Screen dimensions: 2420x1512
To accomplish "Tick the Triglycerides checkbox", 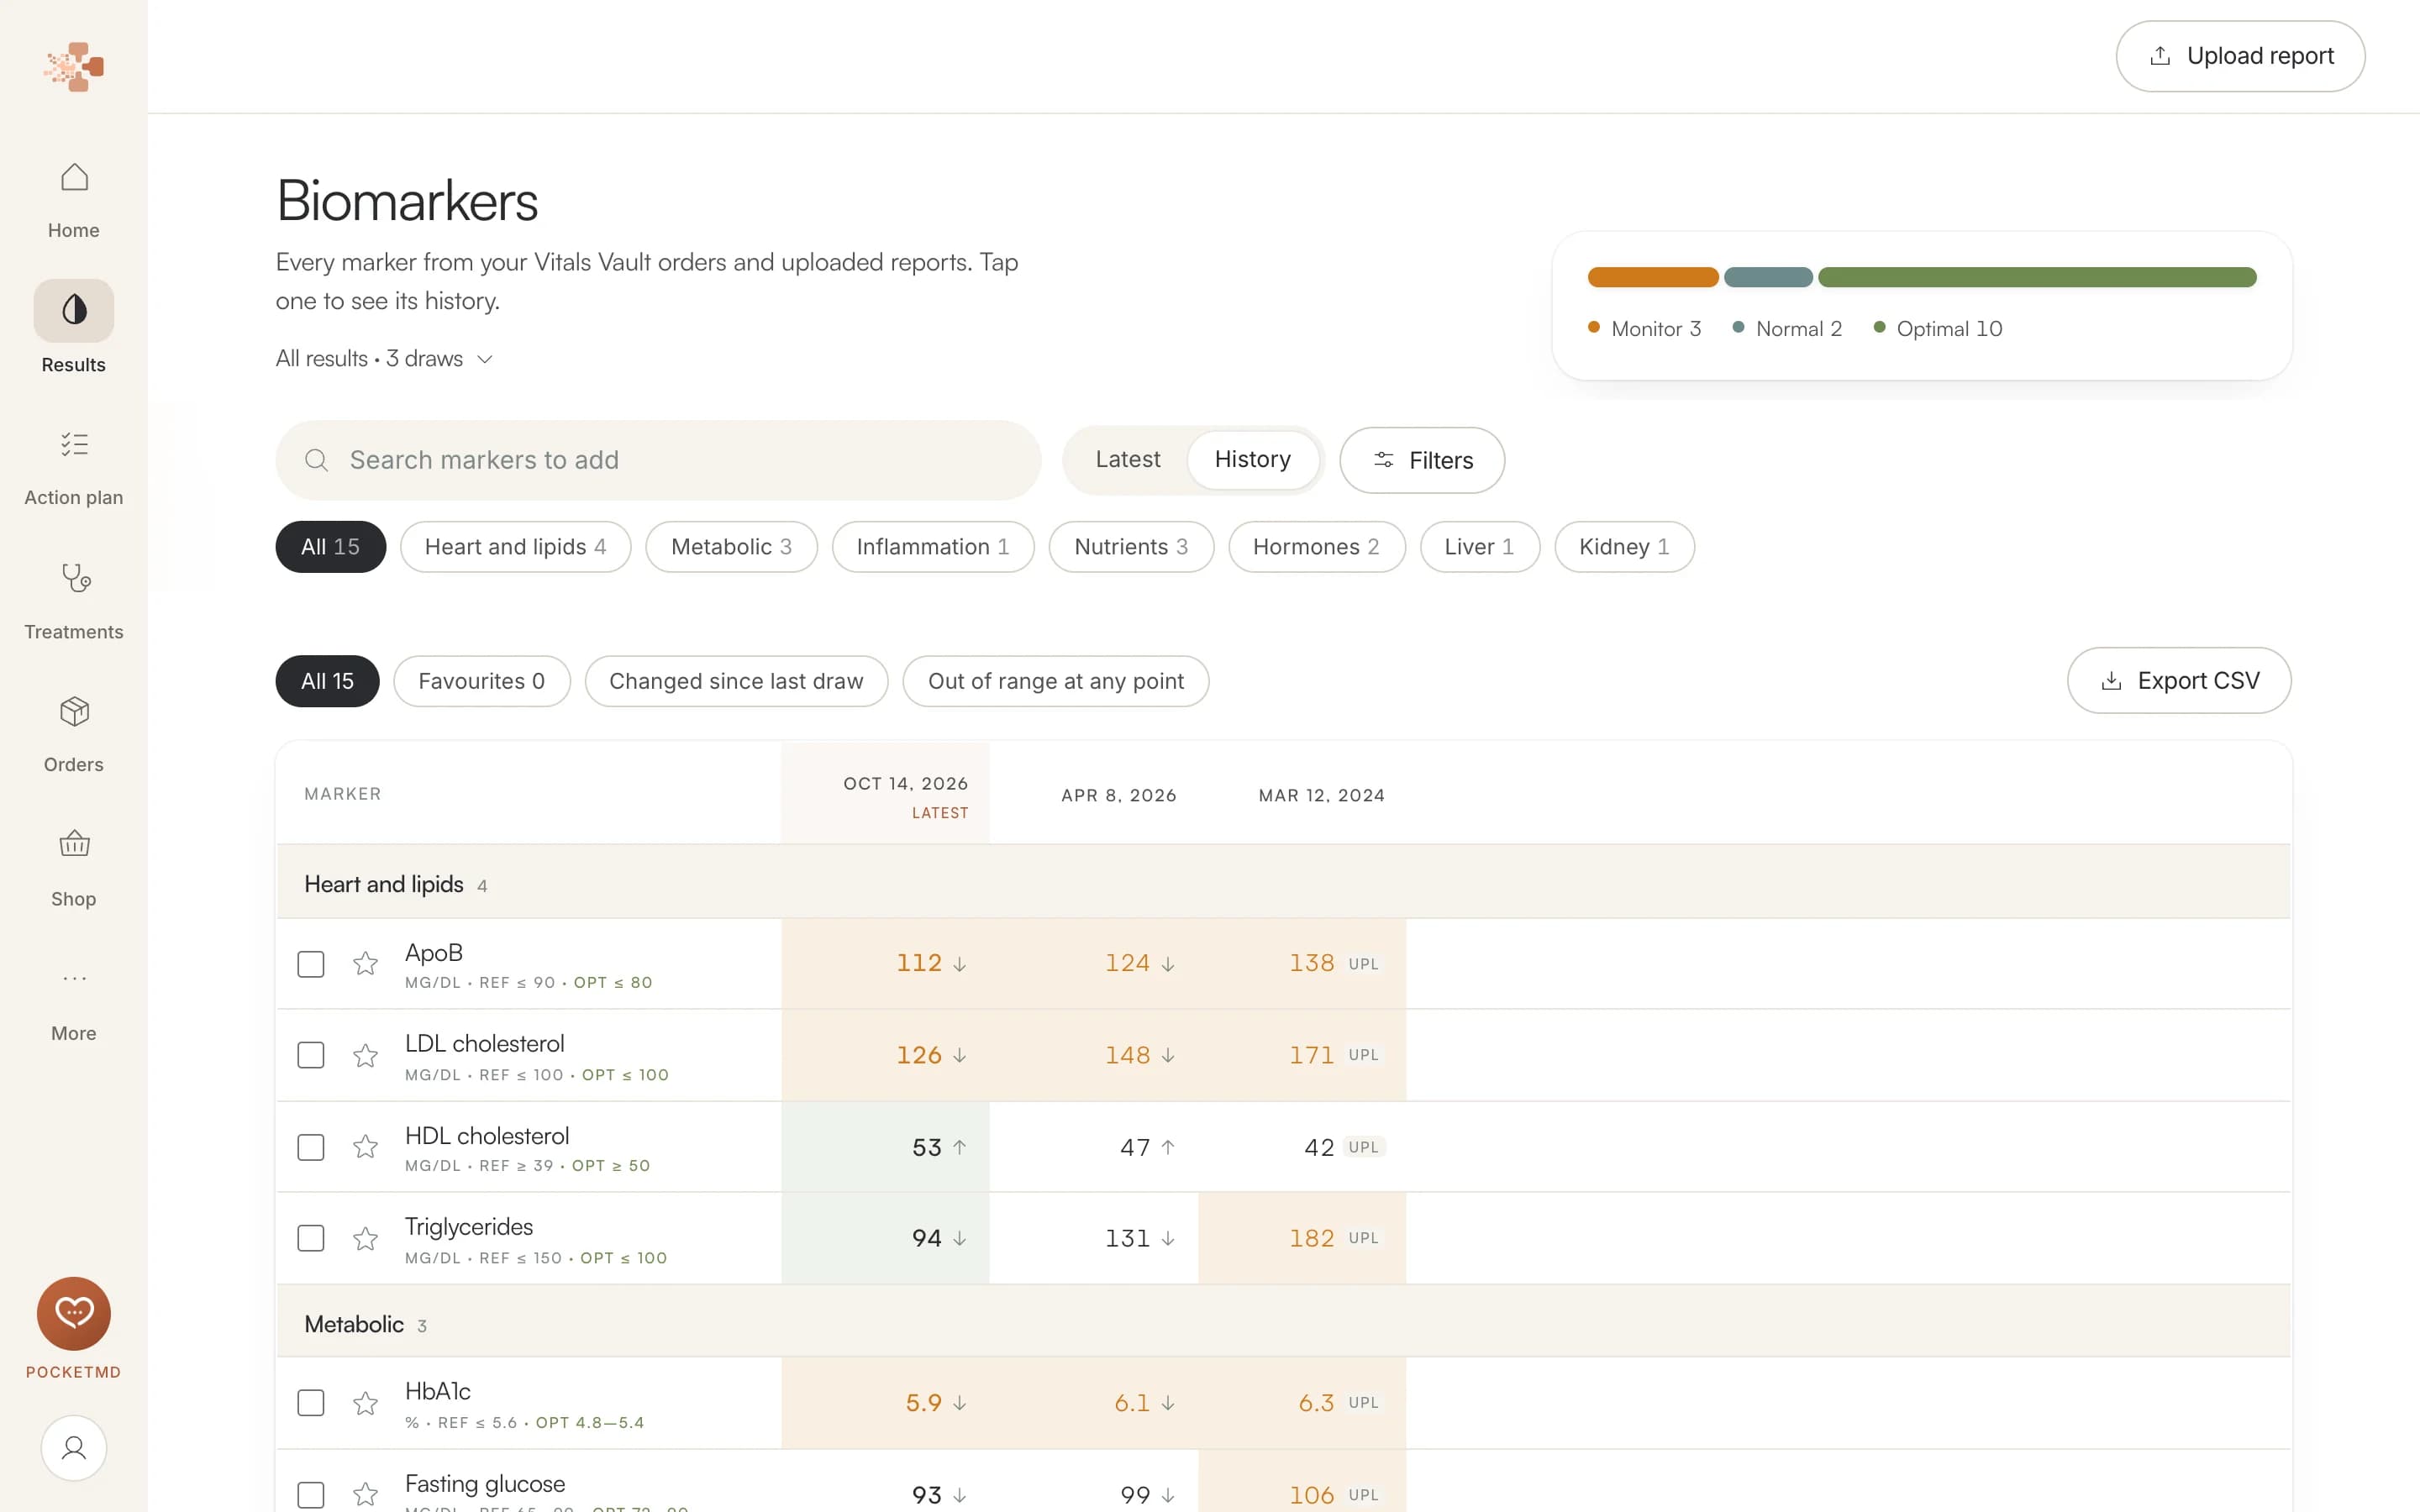I will pyautogui.click(x=311, y=1239).
